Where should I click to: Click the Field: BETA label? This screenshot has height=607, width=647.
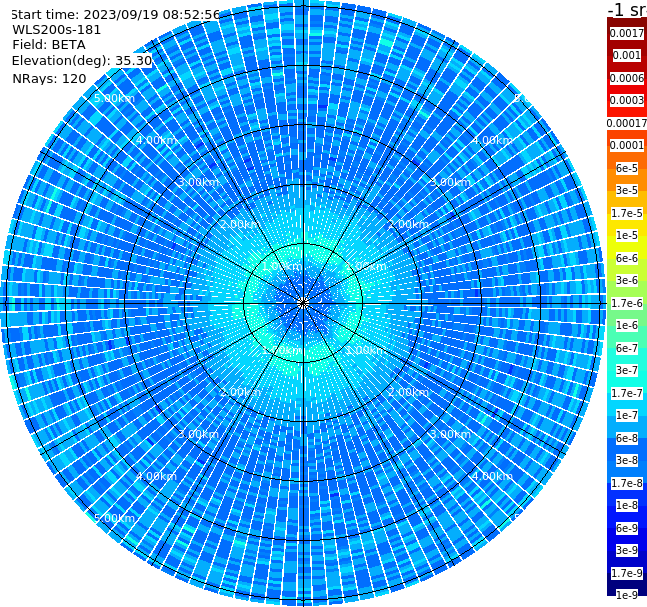coord(49,45)
